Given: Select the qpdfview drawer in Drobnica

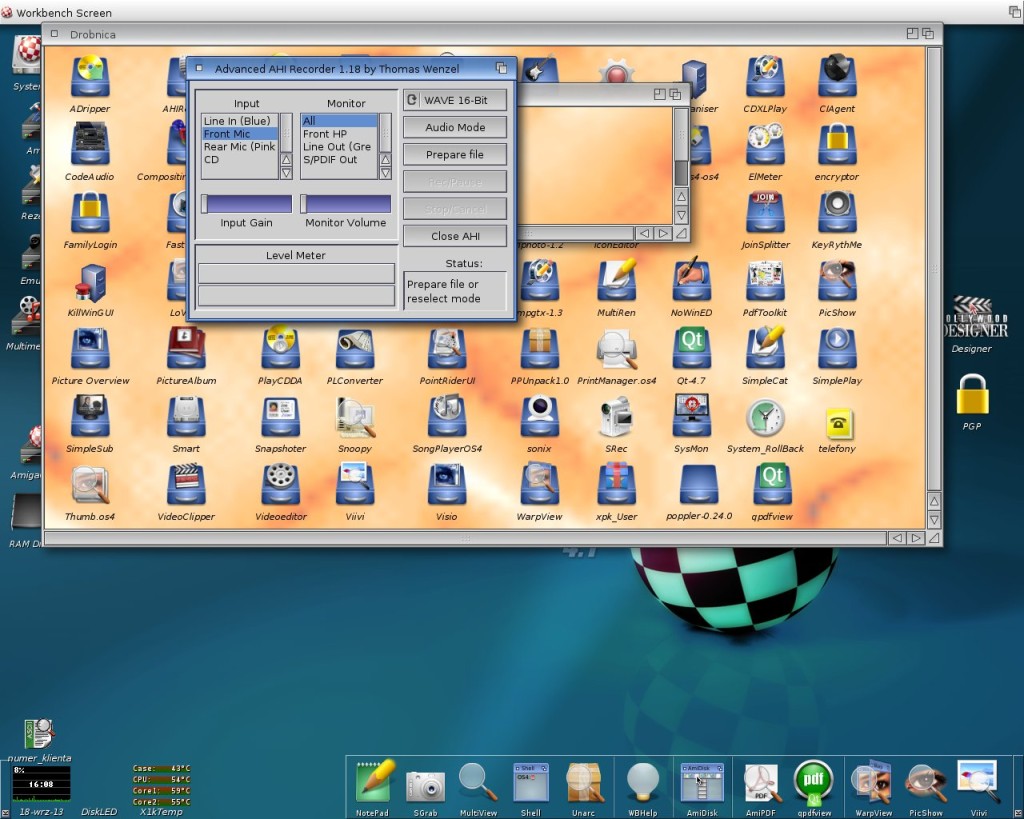Looking at the screenshot, I should (x=772, y=485).
